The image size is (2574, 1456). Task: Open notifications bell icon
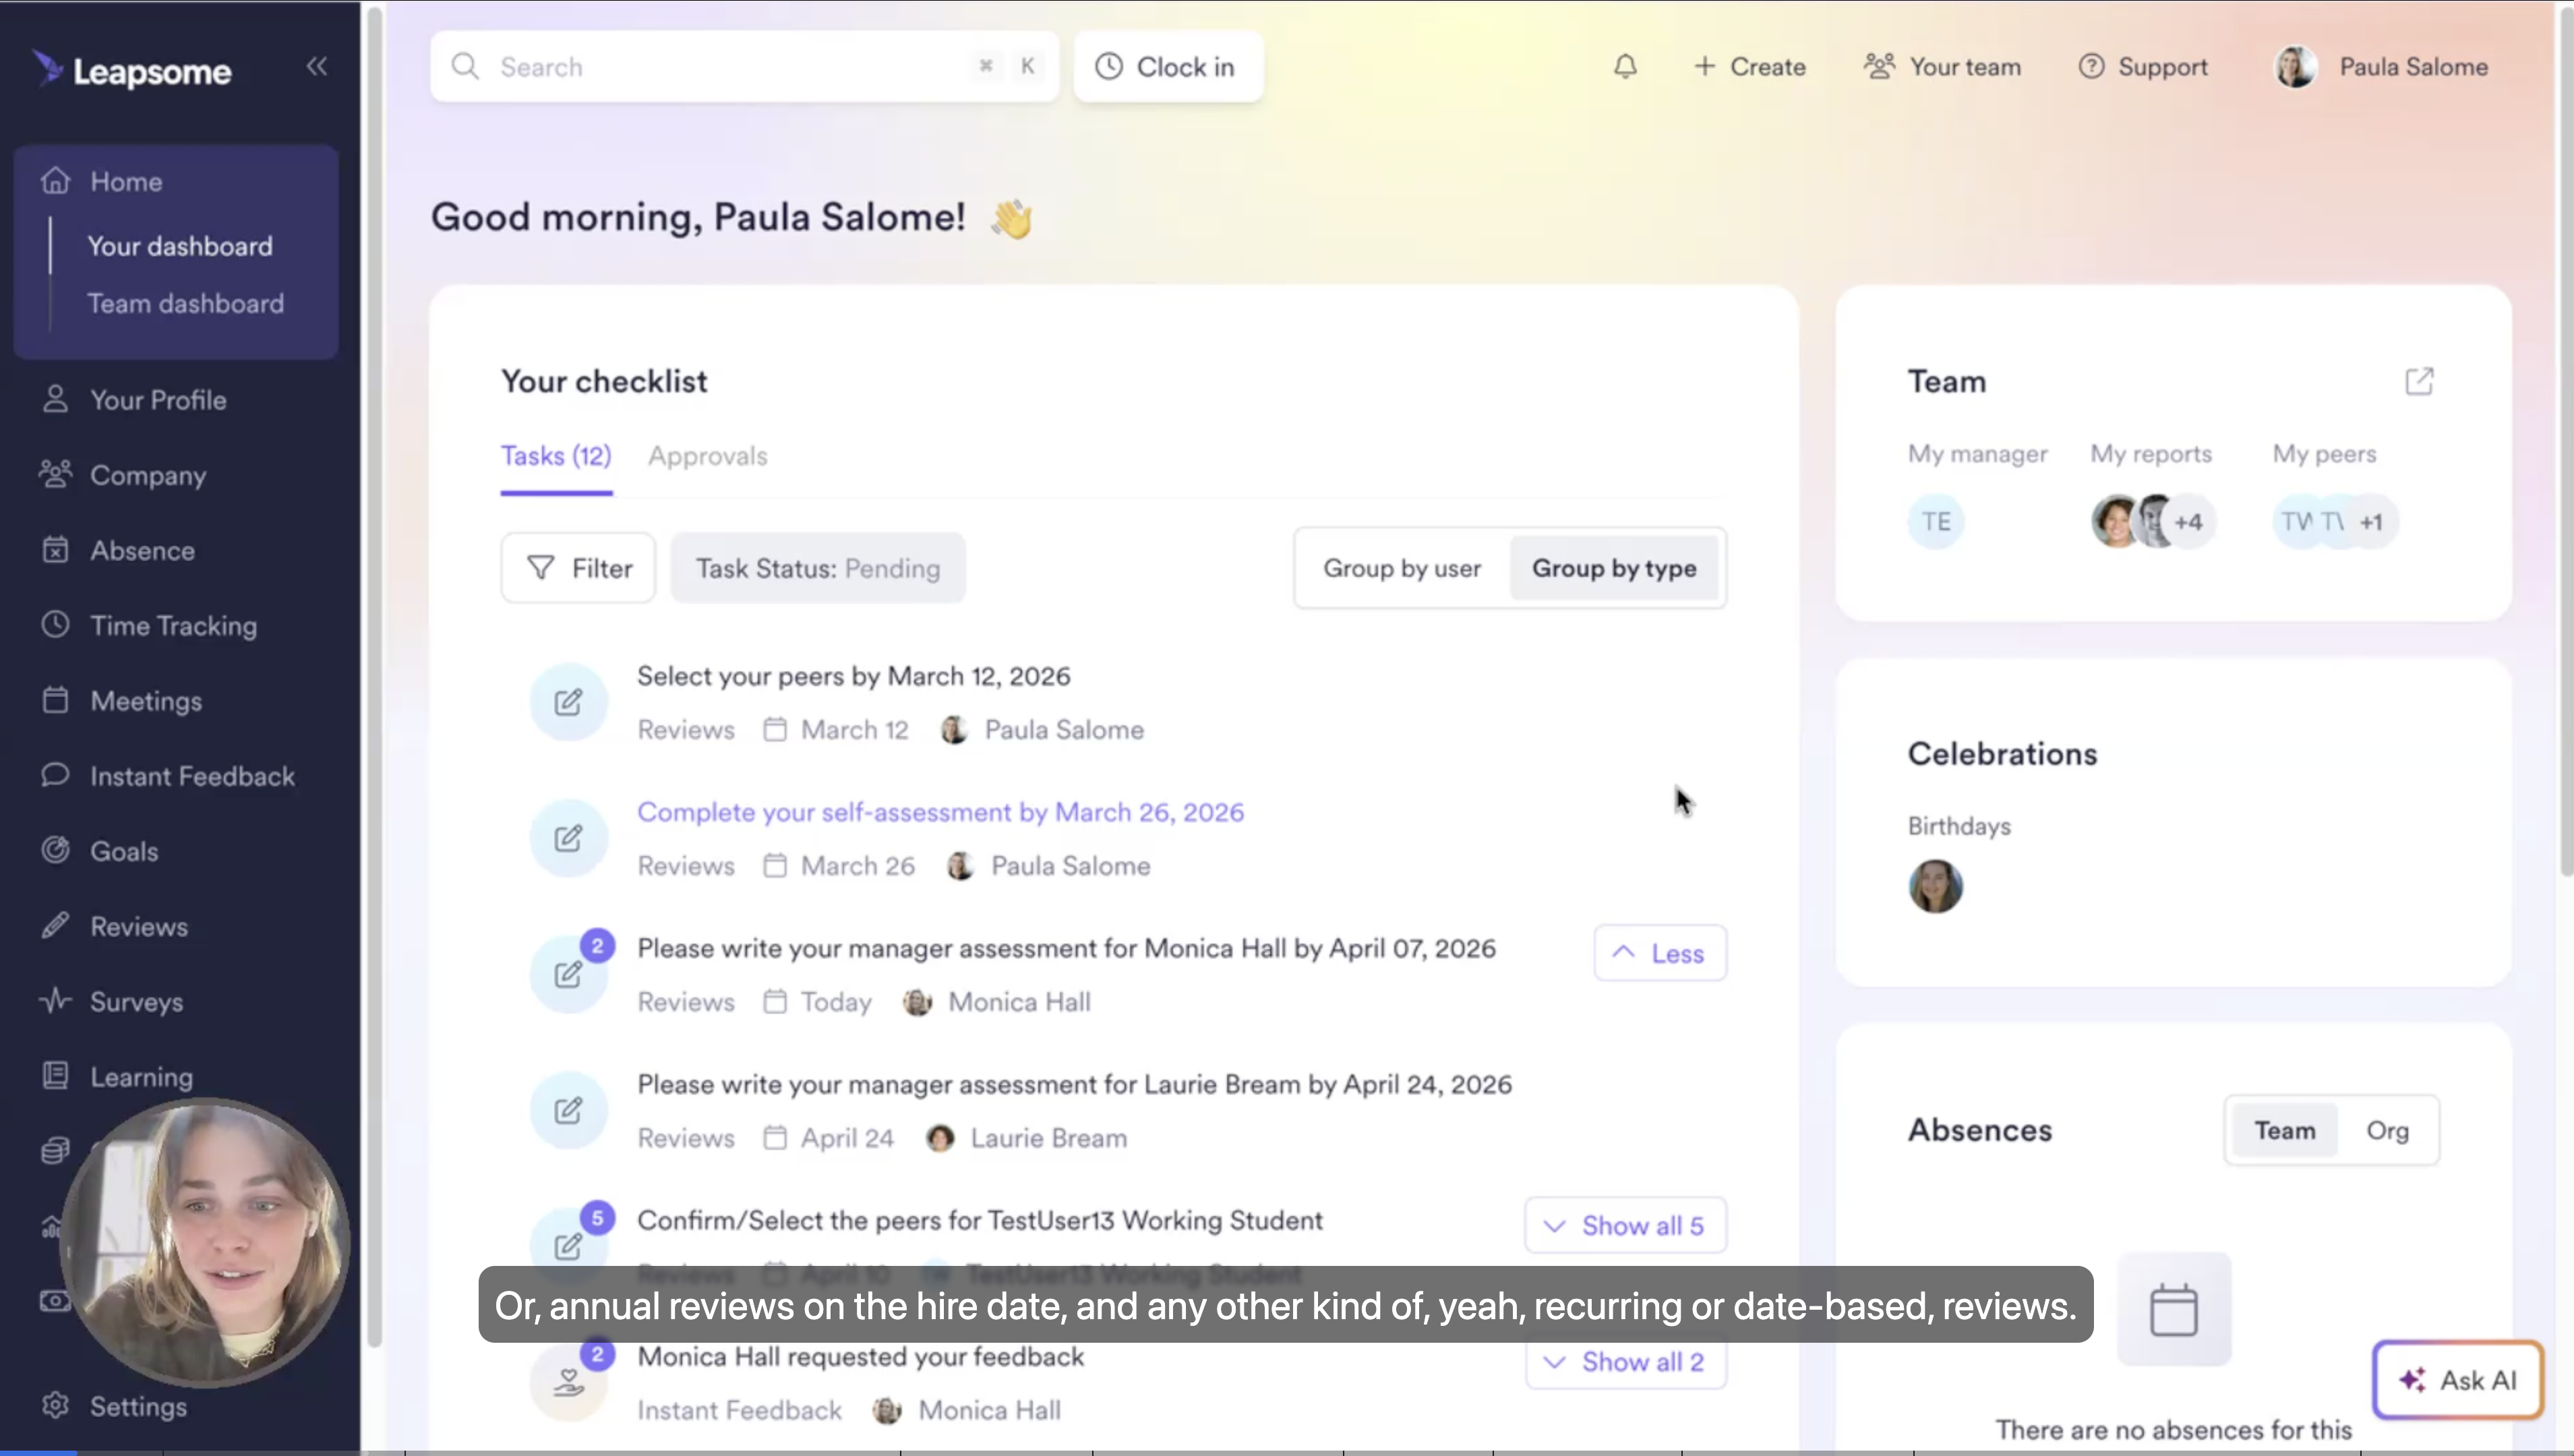(x=1625, y=67)
